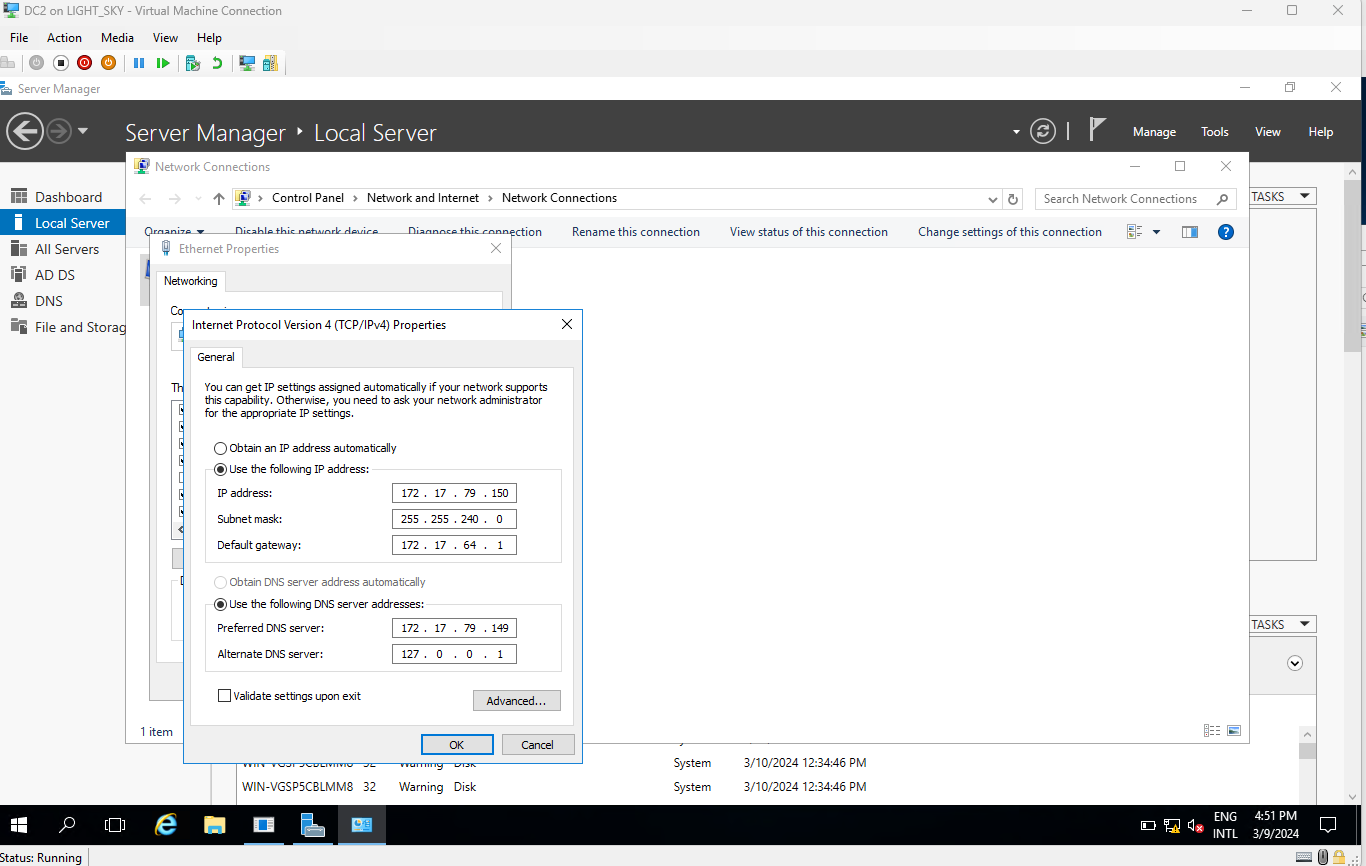Click the Alternate DNS server field
This screenshot has height=866, width=1366.
pyautogui.click(x=455, y=654)
